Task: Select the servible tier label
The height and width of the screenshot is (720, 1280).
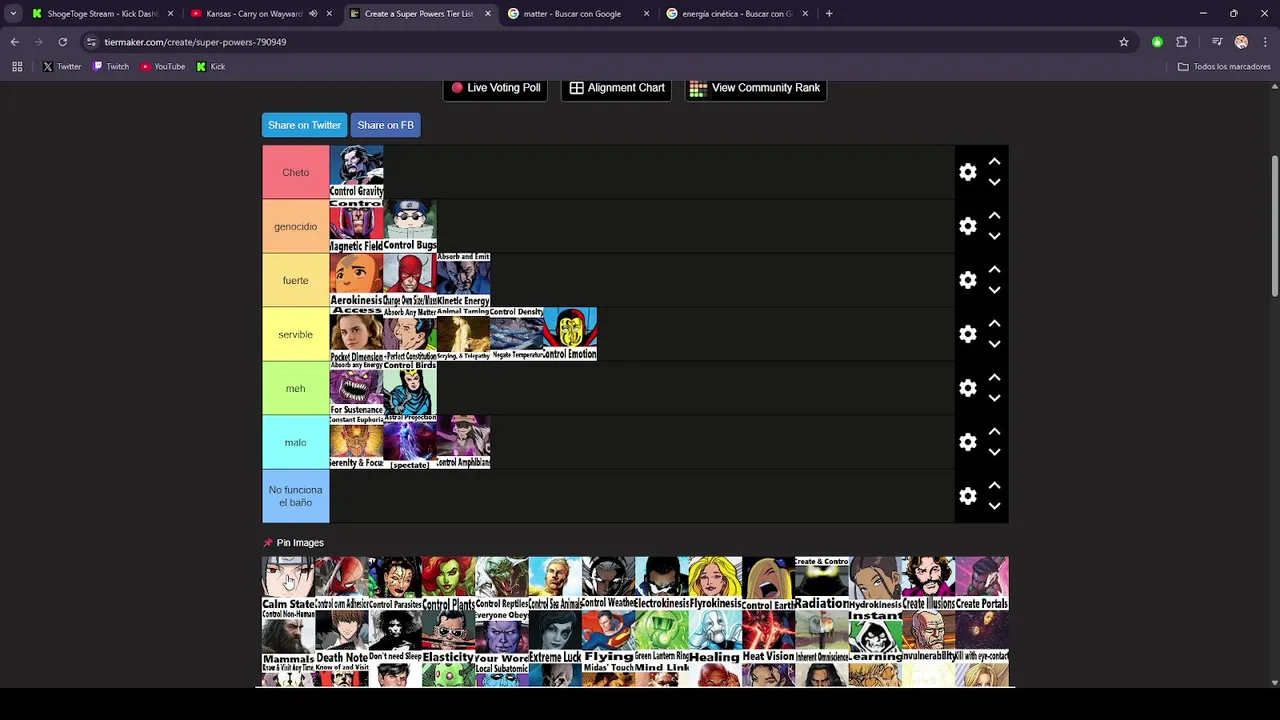Action: coord(295,334)
